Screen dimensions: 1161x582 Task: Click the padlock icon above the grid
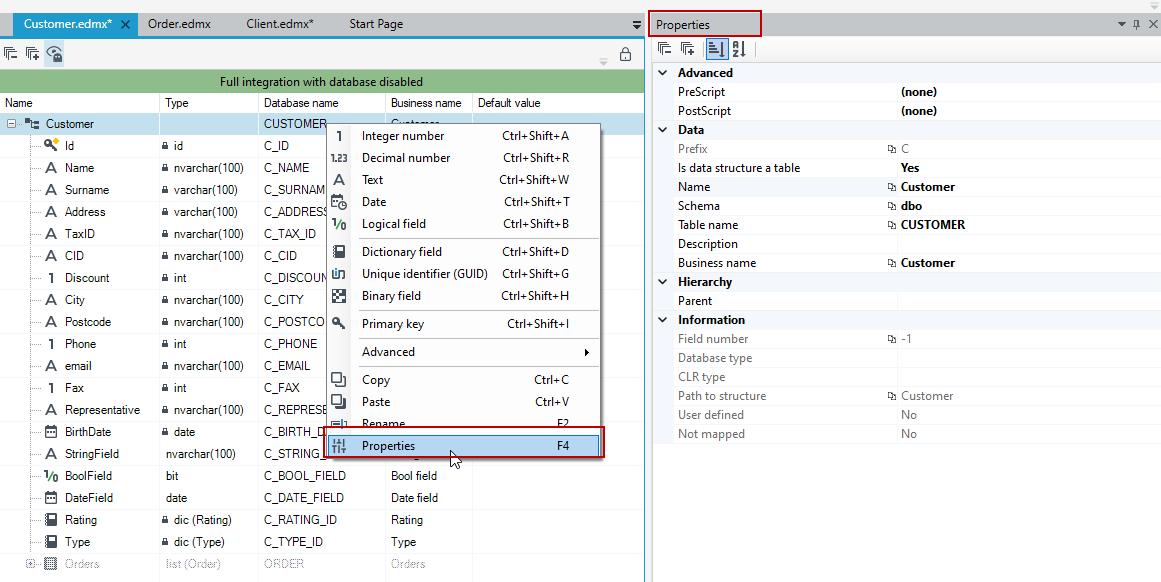[x=626, y=54]
